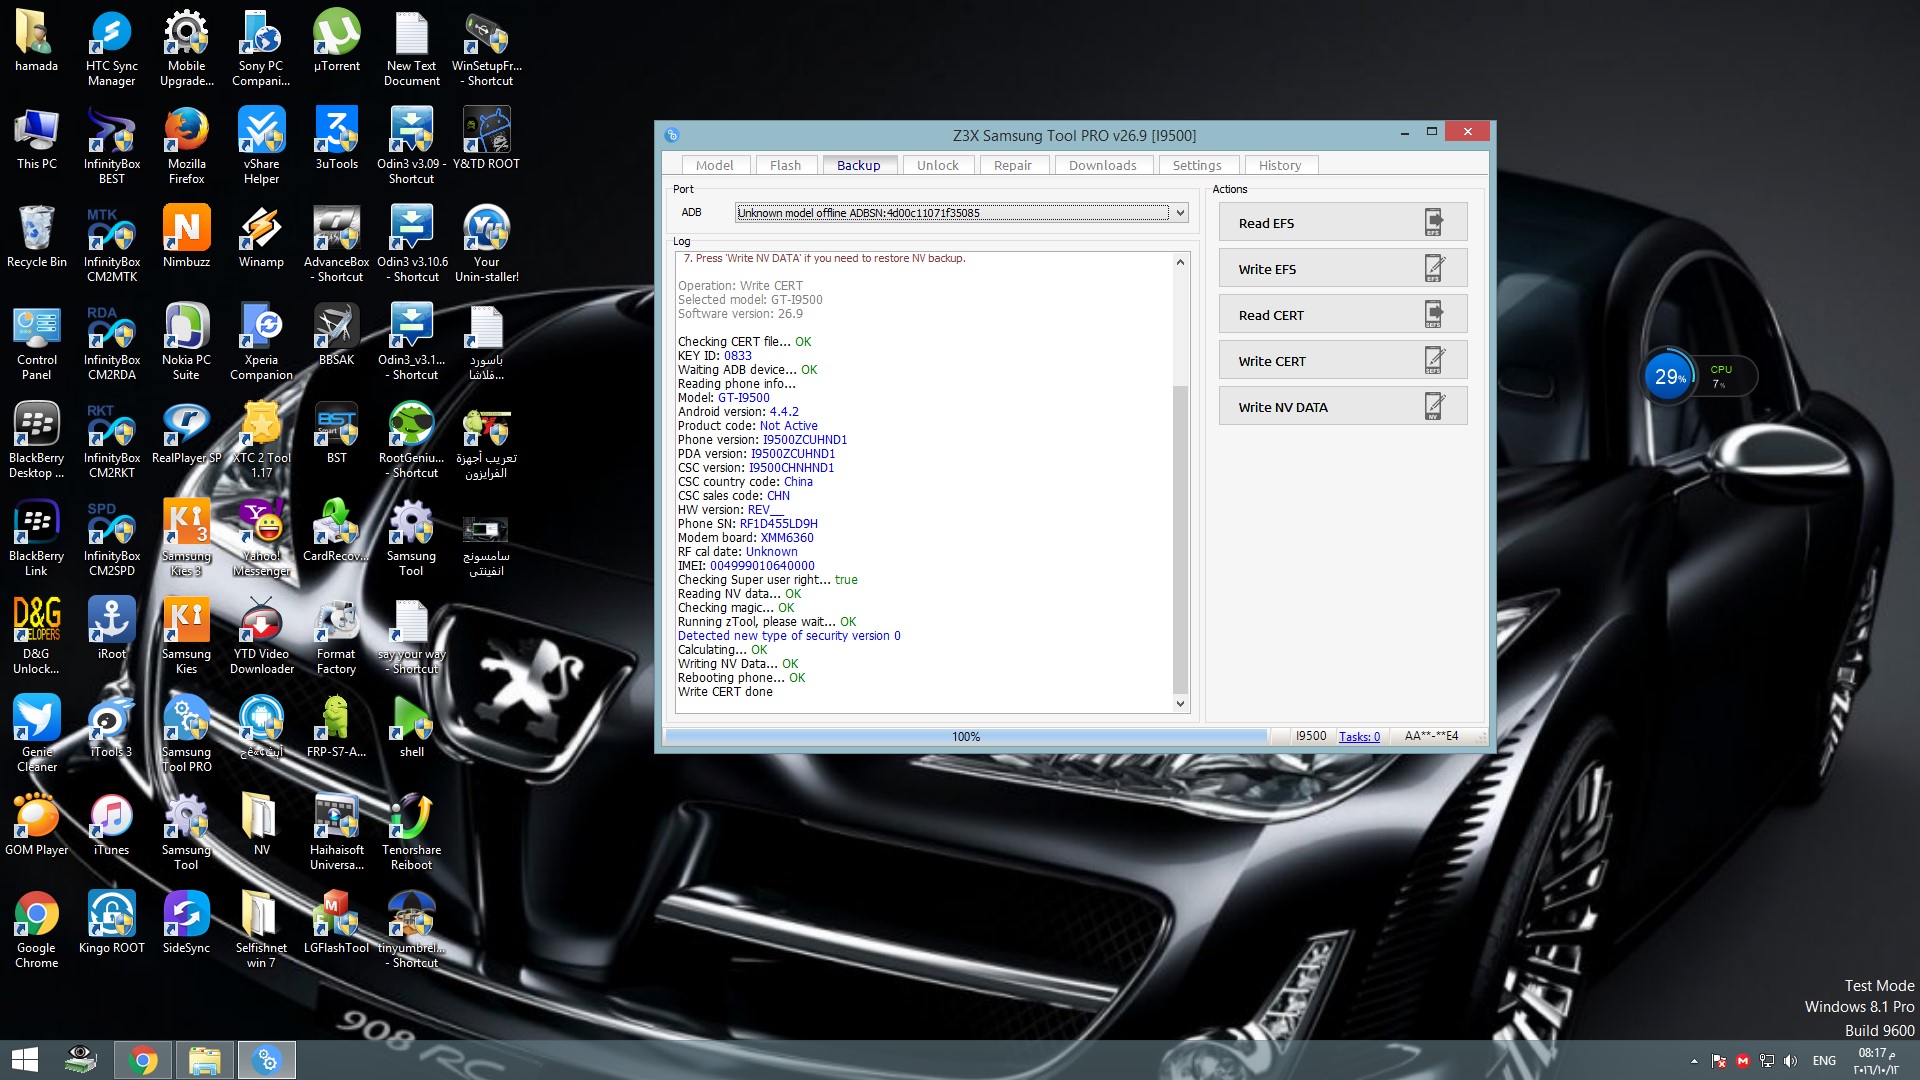Open InfinityBox CM2MTK desktop icon
Image resolution: width=1920 pixels, height=1080 pixels.
coord(111,244)
